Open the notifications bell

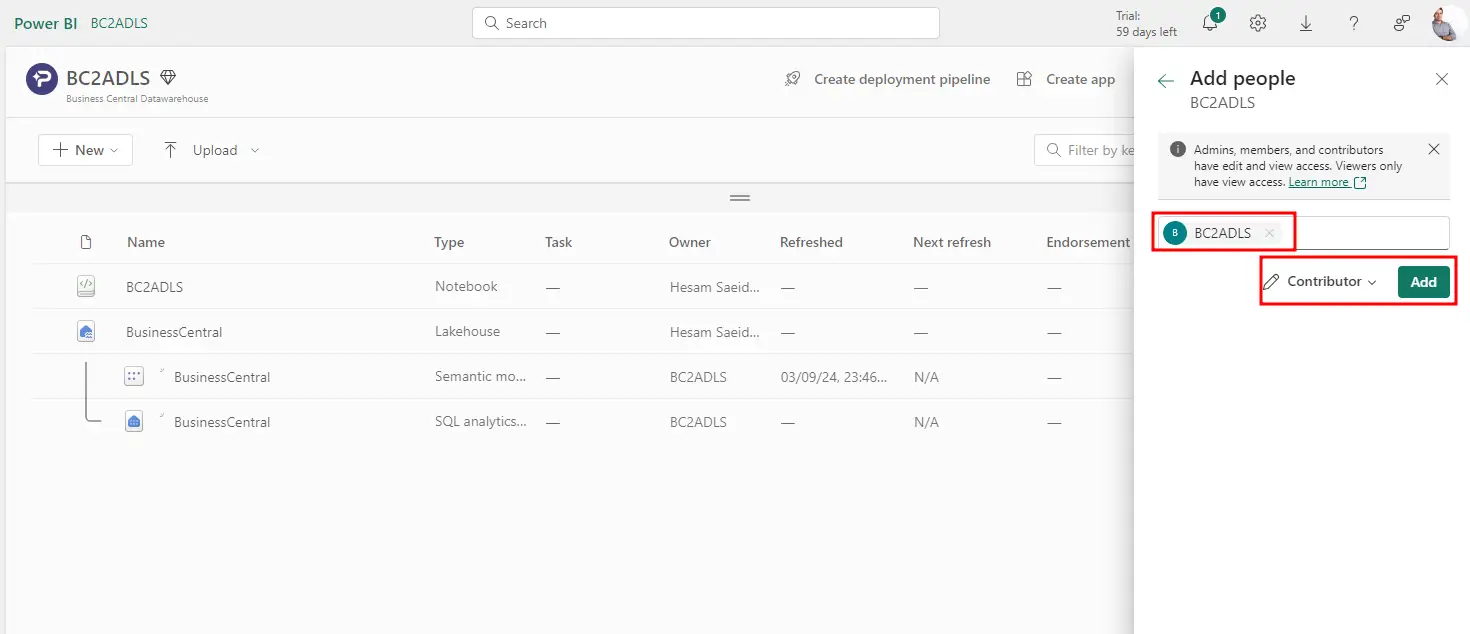coord(1211,23)
